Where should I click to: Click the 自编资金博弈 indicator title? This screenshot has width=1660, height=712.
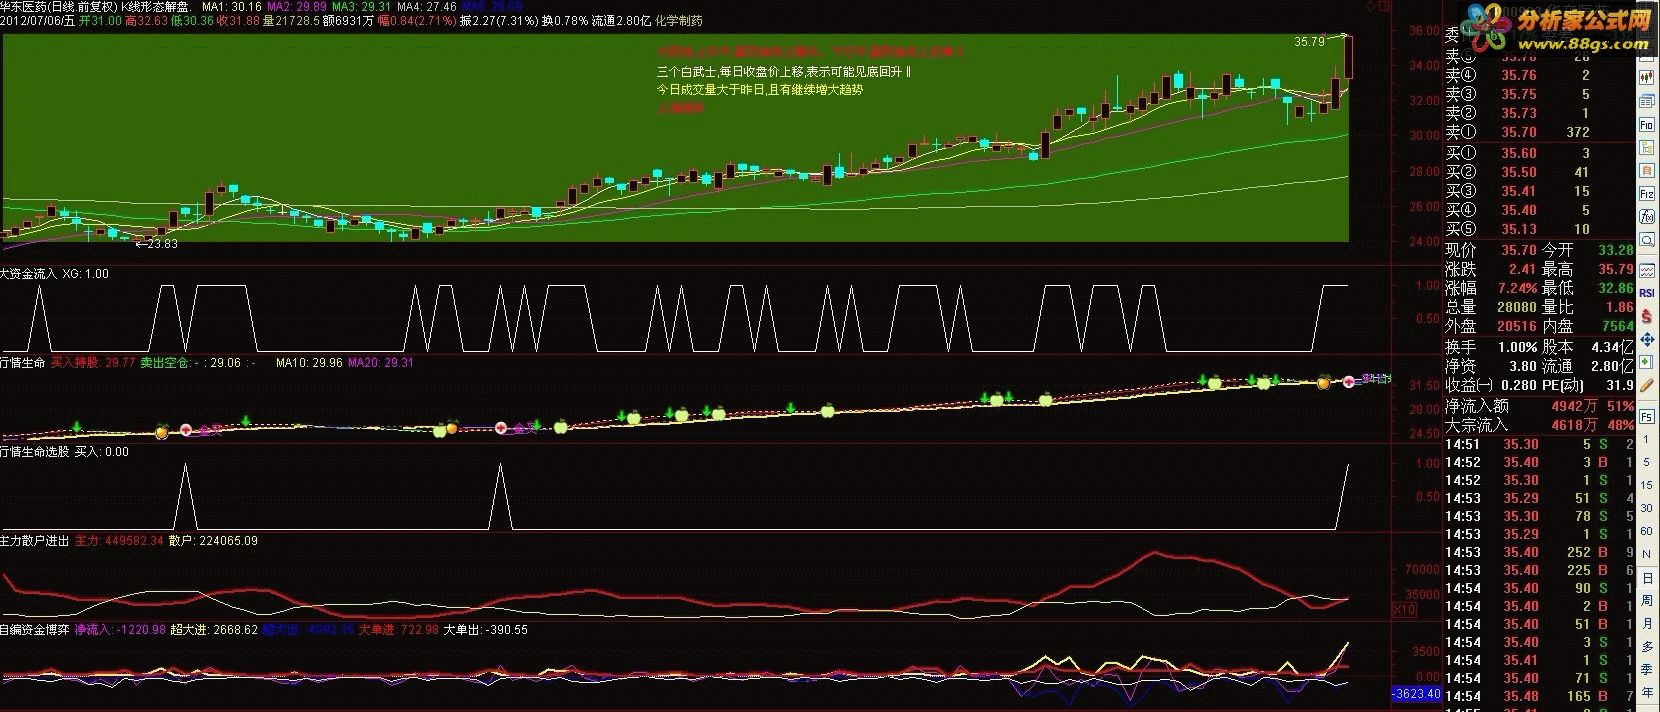point(35,629)
